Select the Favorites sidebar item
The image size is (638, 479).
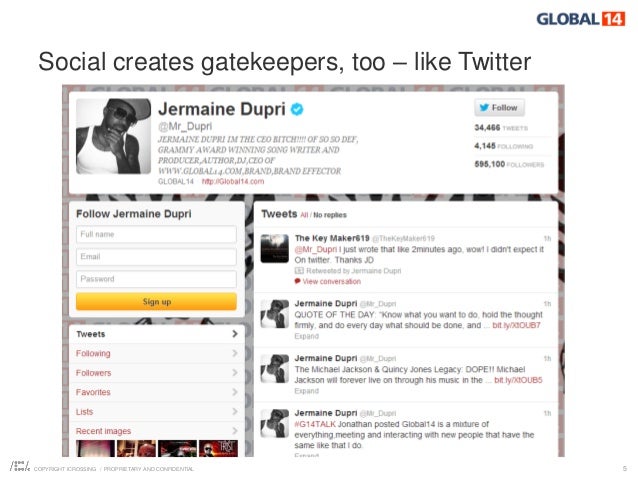(157, 392)
